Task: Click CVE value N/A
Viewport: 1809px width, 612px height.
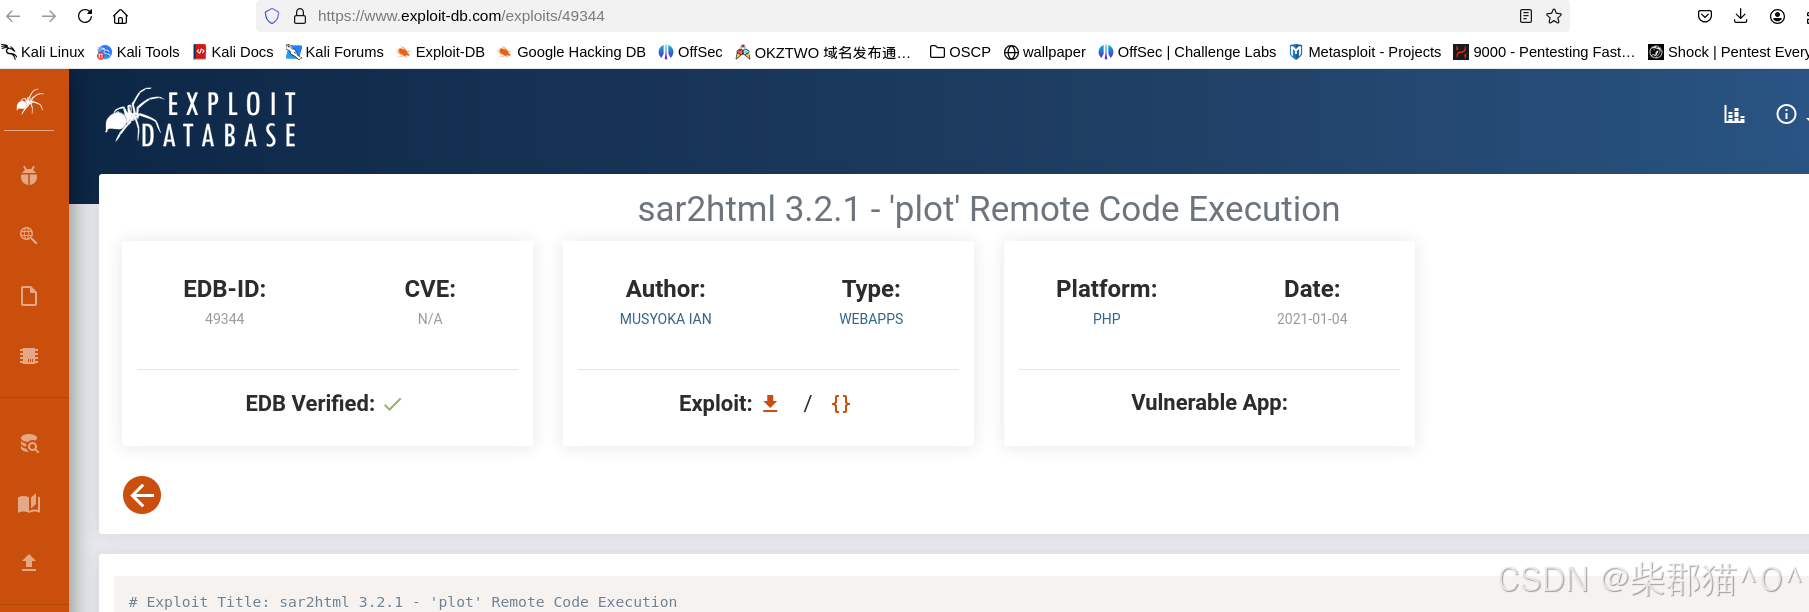Action: 430,319
